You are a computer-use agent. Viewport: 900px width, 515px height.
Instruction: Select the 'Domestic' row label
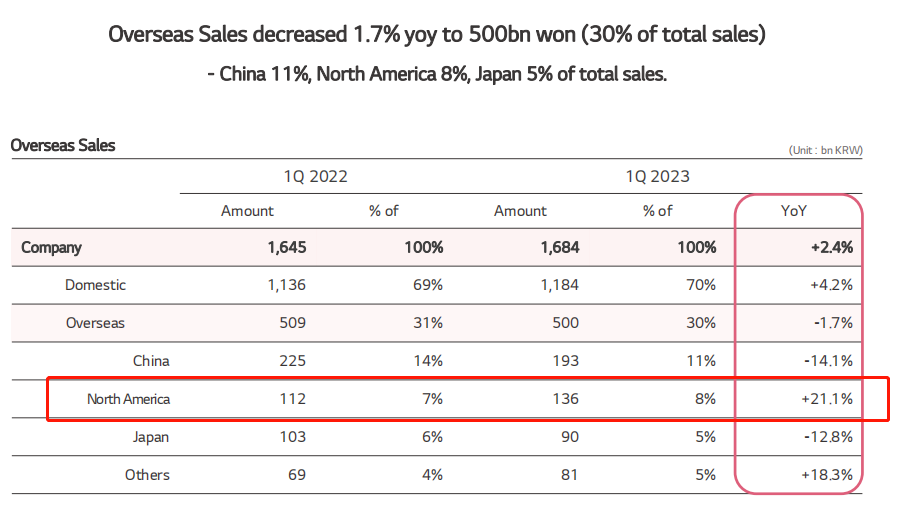point(95,285)
